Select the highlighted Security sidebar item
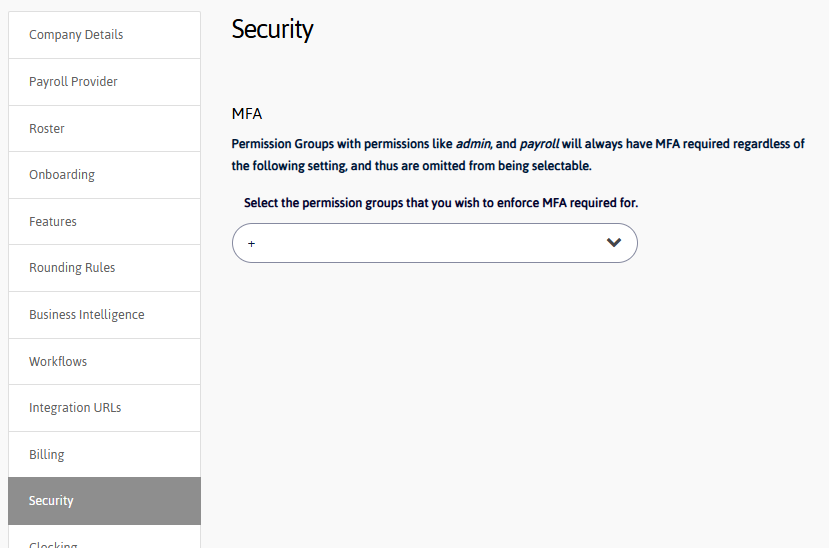The image size is (829, 548). pos(51,501)
